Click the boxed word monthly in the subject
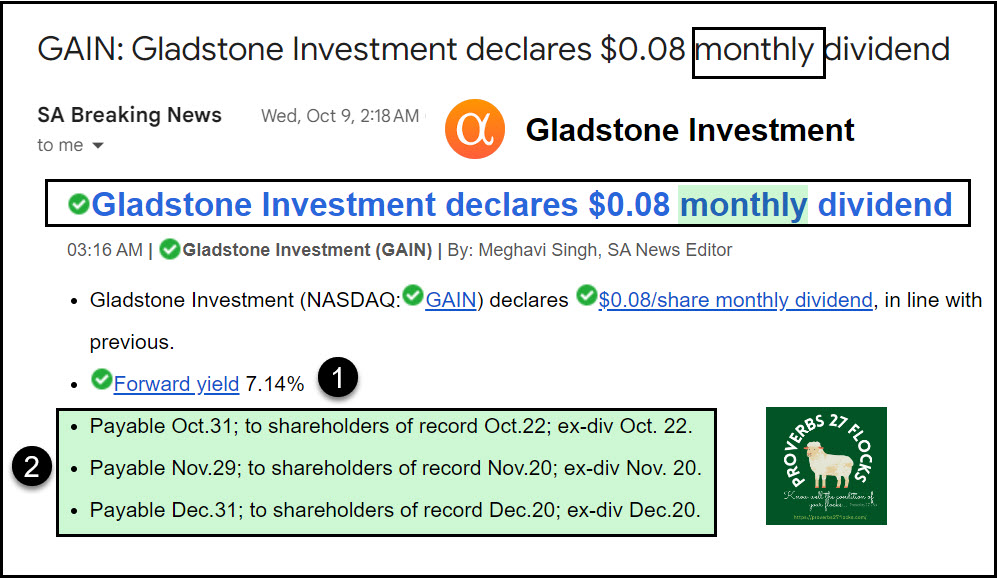 [x=759, y=50]
